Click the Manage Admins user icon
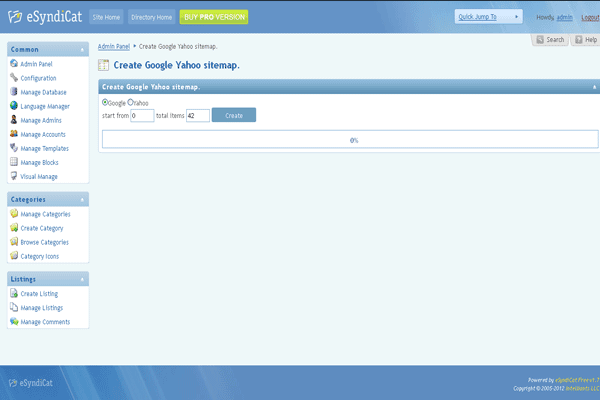This screenshot has height=400, width=600. click(13, 120)
